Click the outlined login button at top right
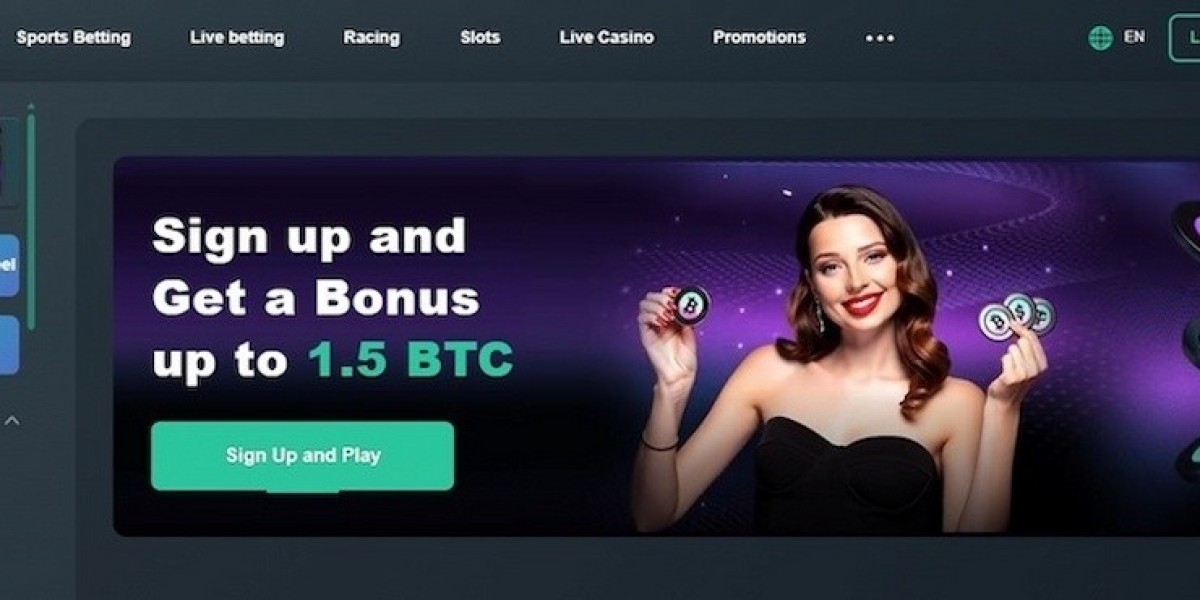Screen dimensions: 1200x600 [x=1185, y=38]
